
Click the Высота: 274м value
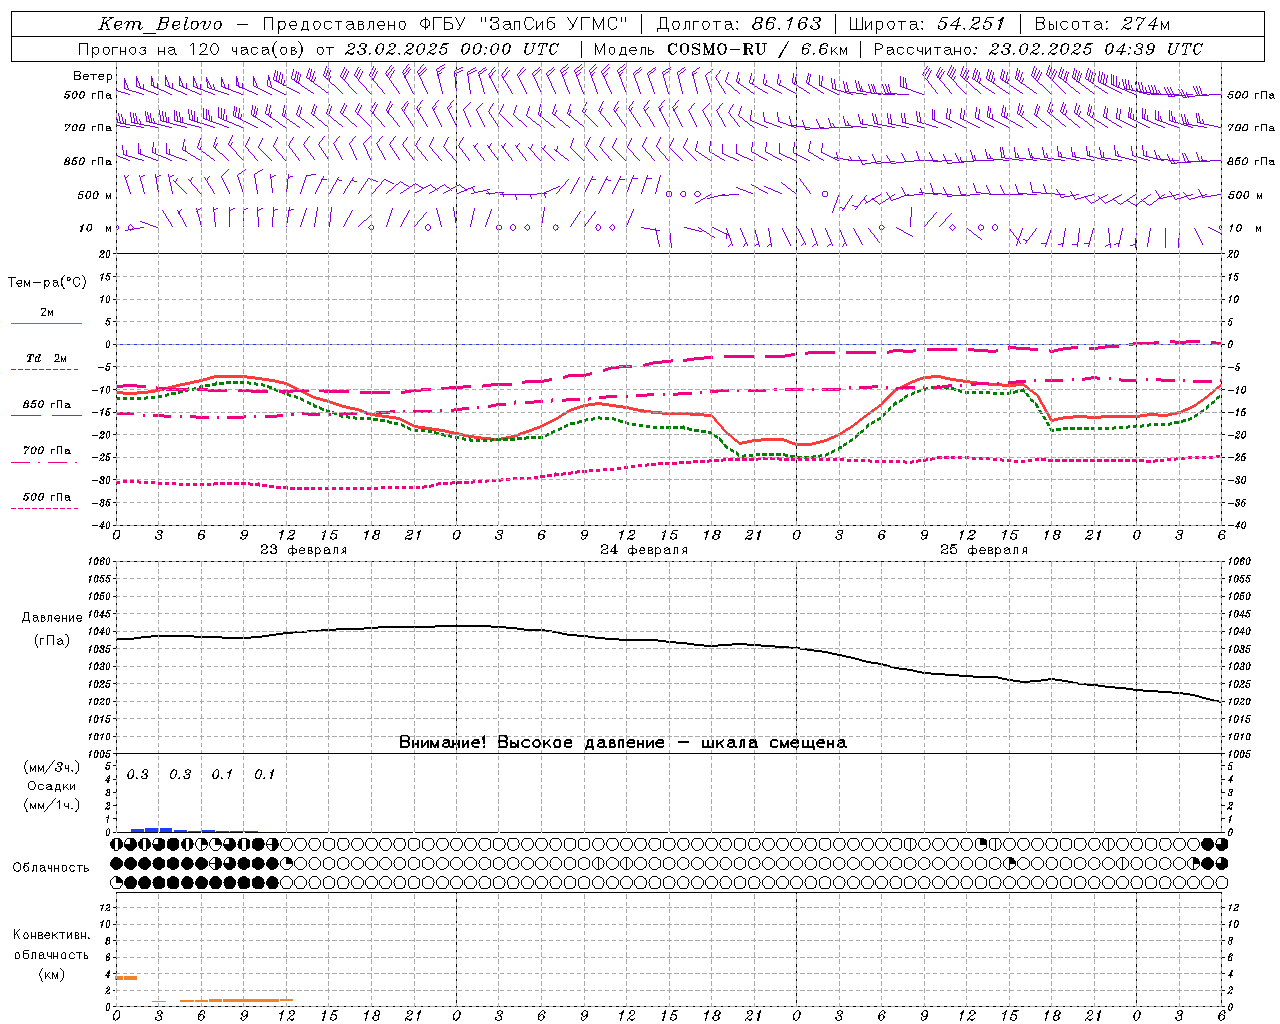tap(1102, 24)
